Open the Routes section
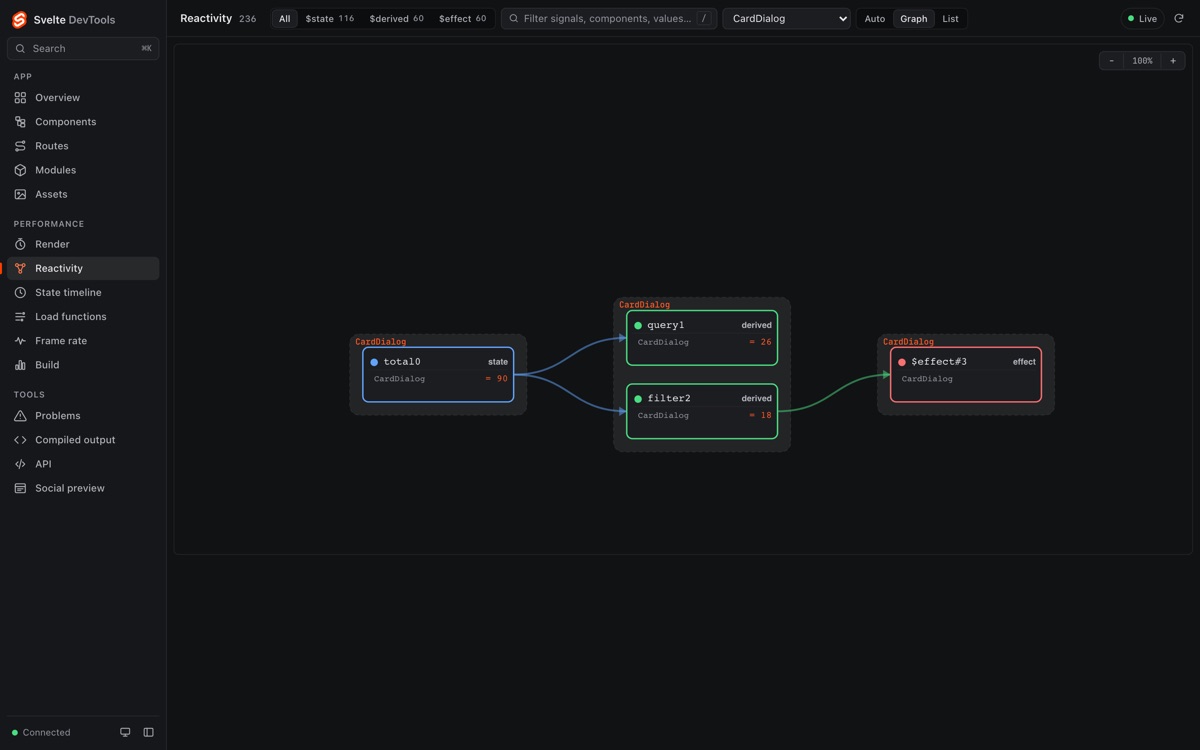This screenshot has height=750, width=1200. pyautogui.click(x=83, y=146)
